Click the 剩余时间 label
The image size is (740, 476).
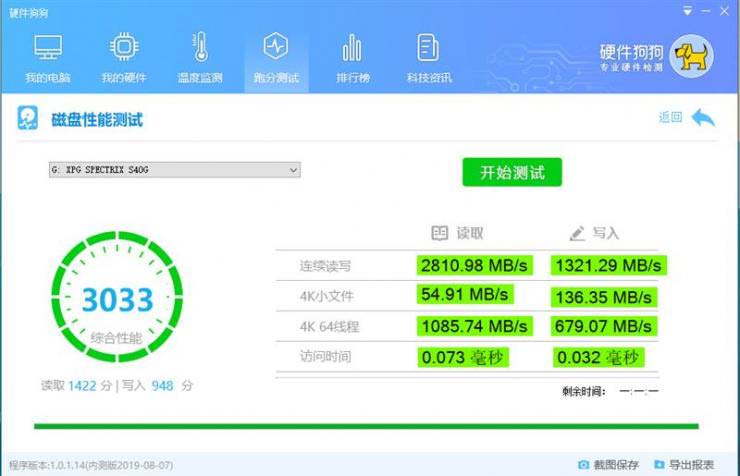(x=583, y=391)
